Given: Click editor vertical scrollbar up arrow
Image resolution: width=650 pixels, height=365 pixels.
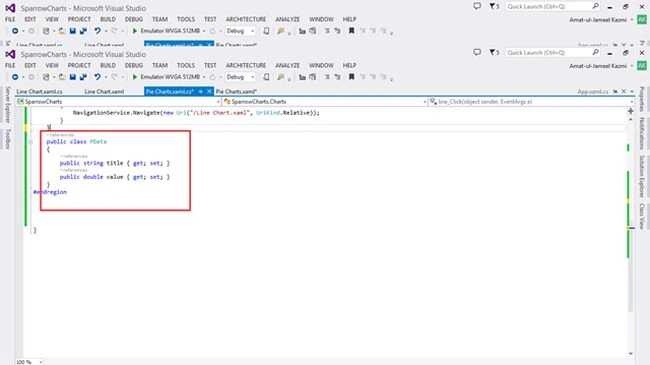Looking at the screenshot, I should click(631, 119).
